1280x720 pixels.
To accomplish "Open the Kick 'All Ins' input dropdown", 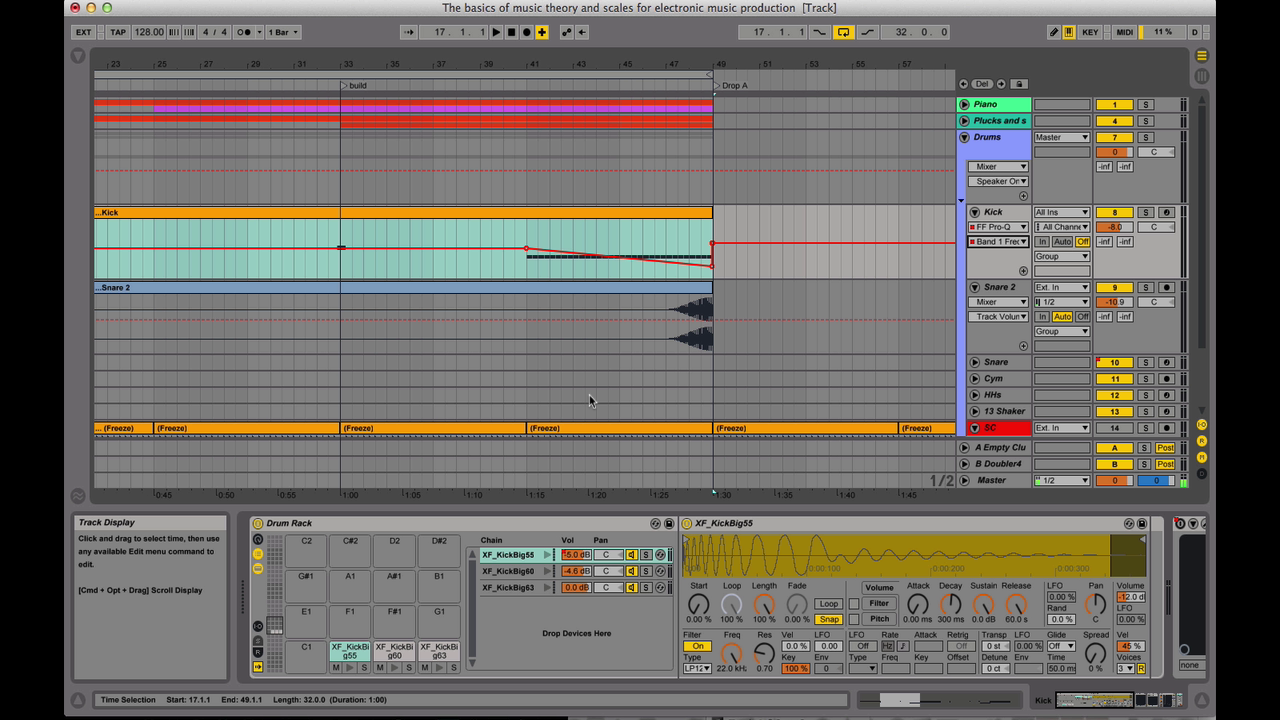I will [1062, 212].
